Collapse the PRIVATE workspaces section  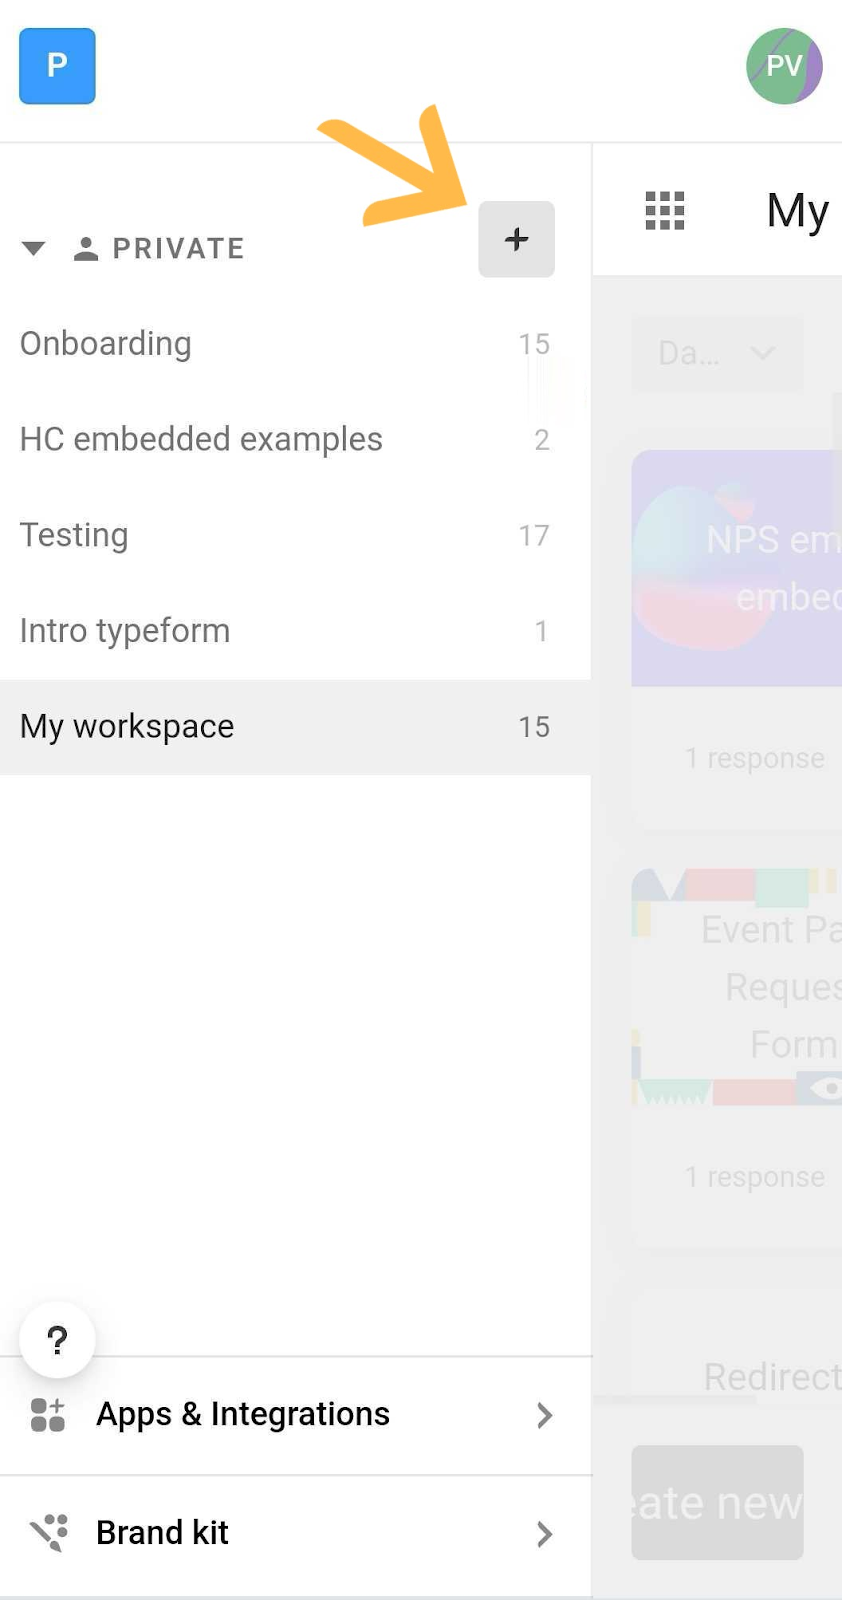tap(33, 249)
